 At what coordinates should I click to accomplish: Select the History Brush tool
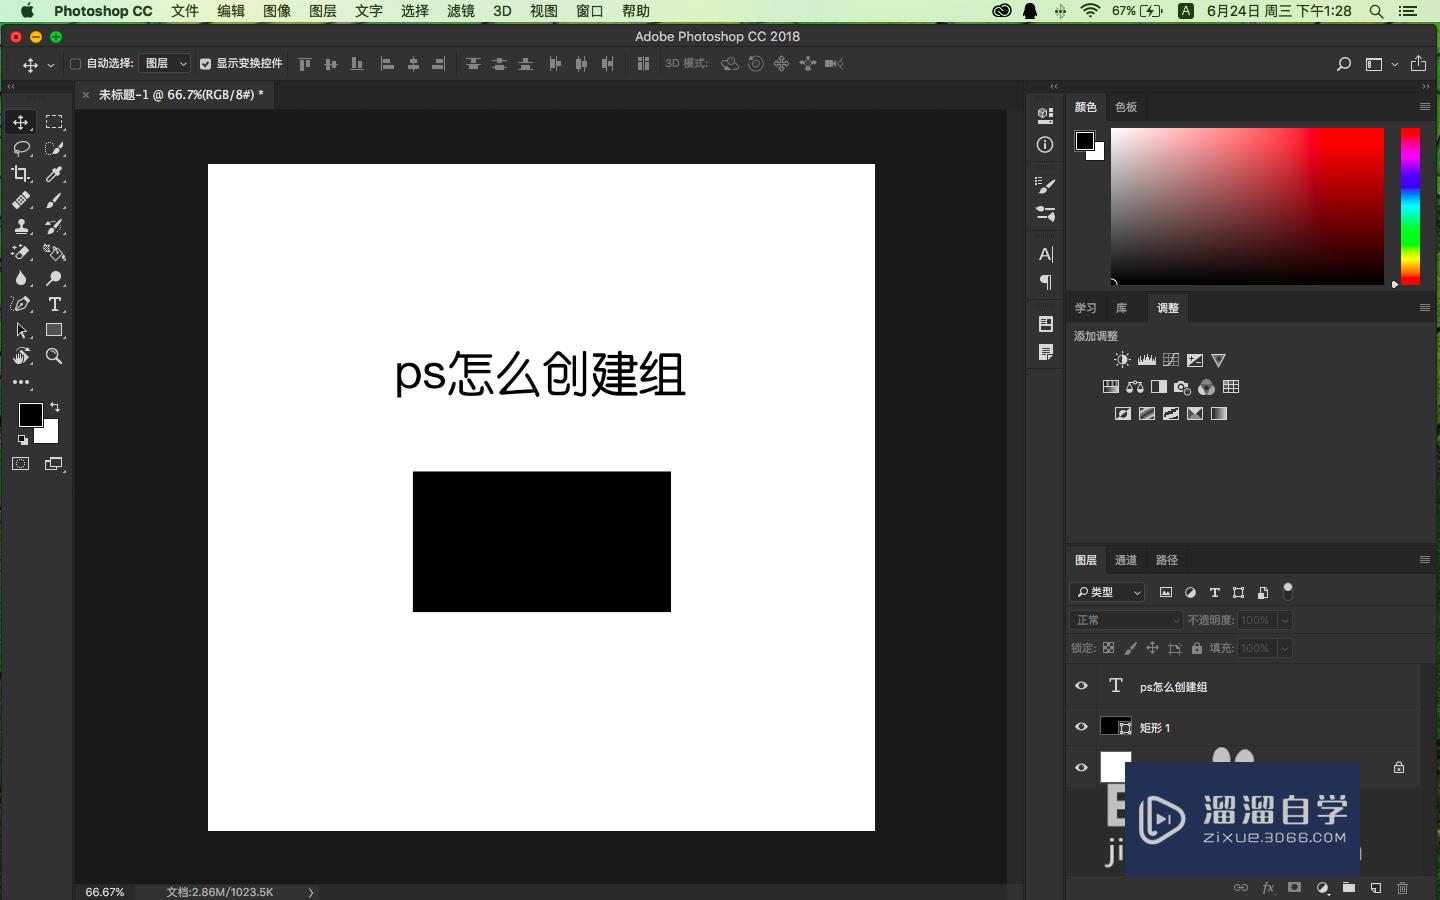tap(55, 226)
